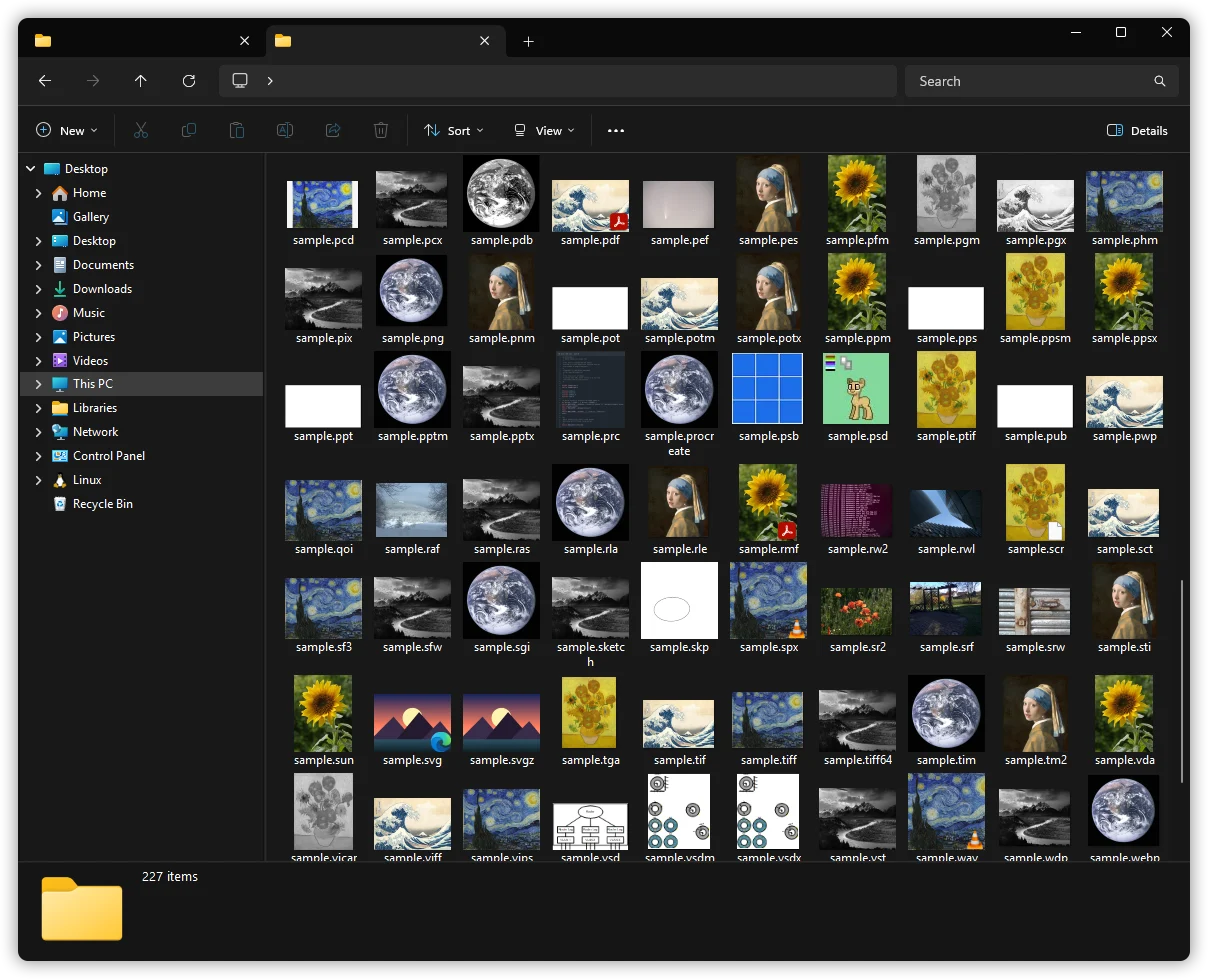This screenshot has width=1208, height=979.
Task: Open Libraries in the navigation pane
Action: click(x=95, y=408)
